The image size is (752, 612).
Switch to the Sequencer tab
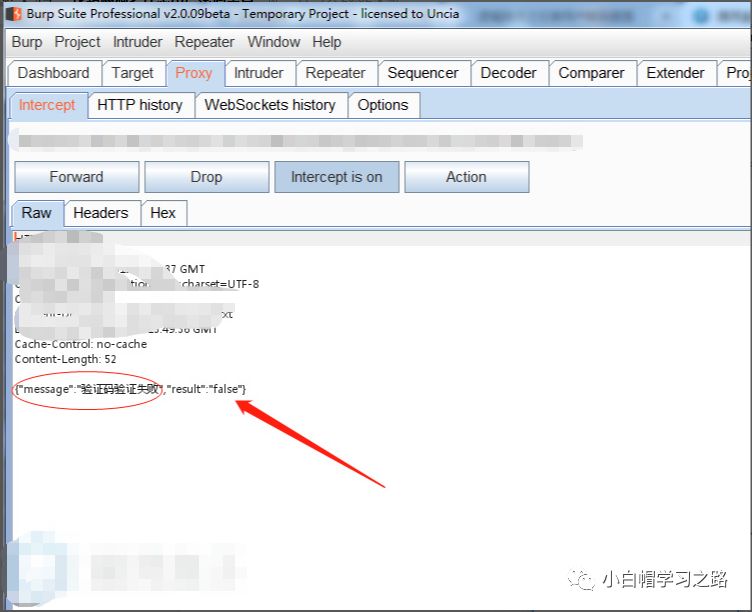pos(423,73)
